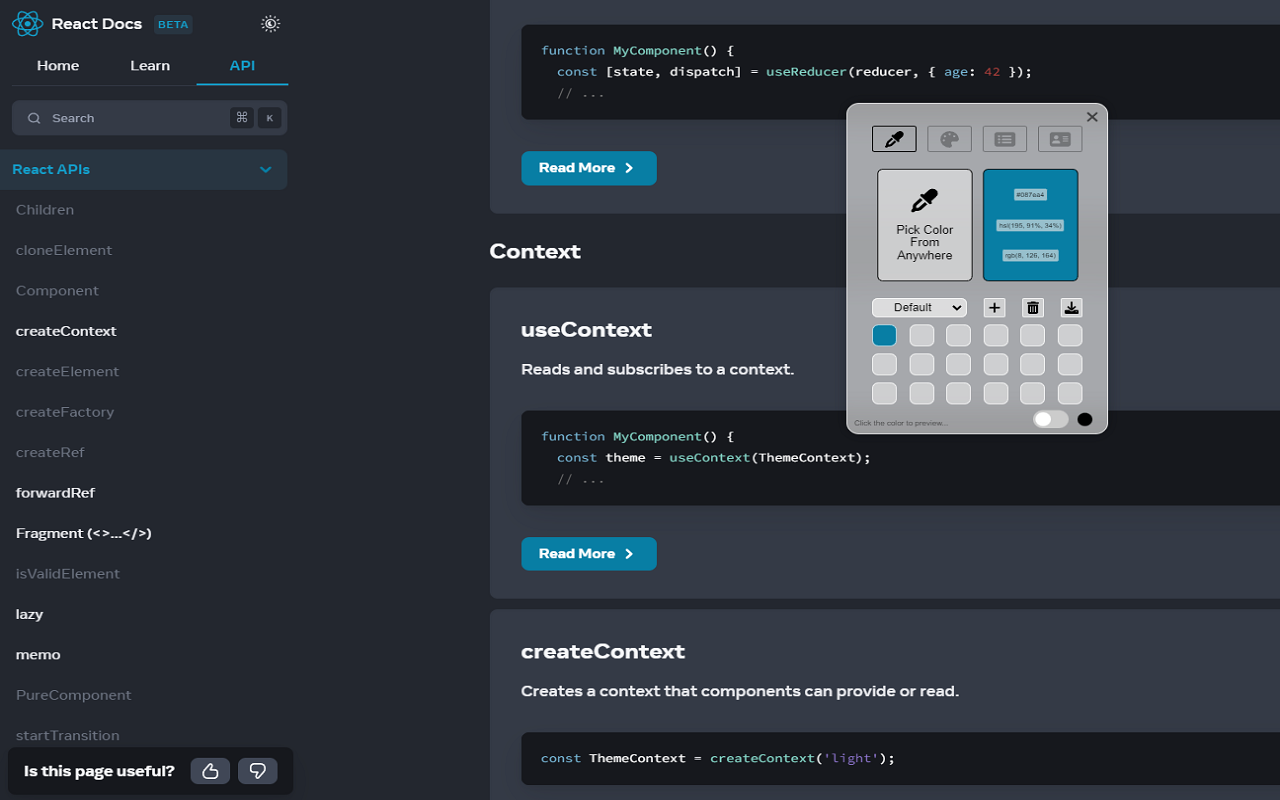Toggle the switch at color picker bottom
1280x800 pixels.
pyautogui.click(x=1051, y=419)
